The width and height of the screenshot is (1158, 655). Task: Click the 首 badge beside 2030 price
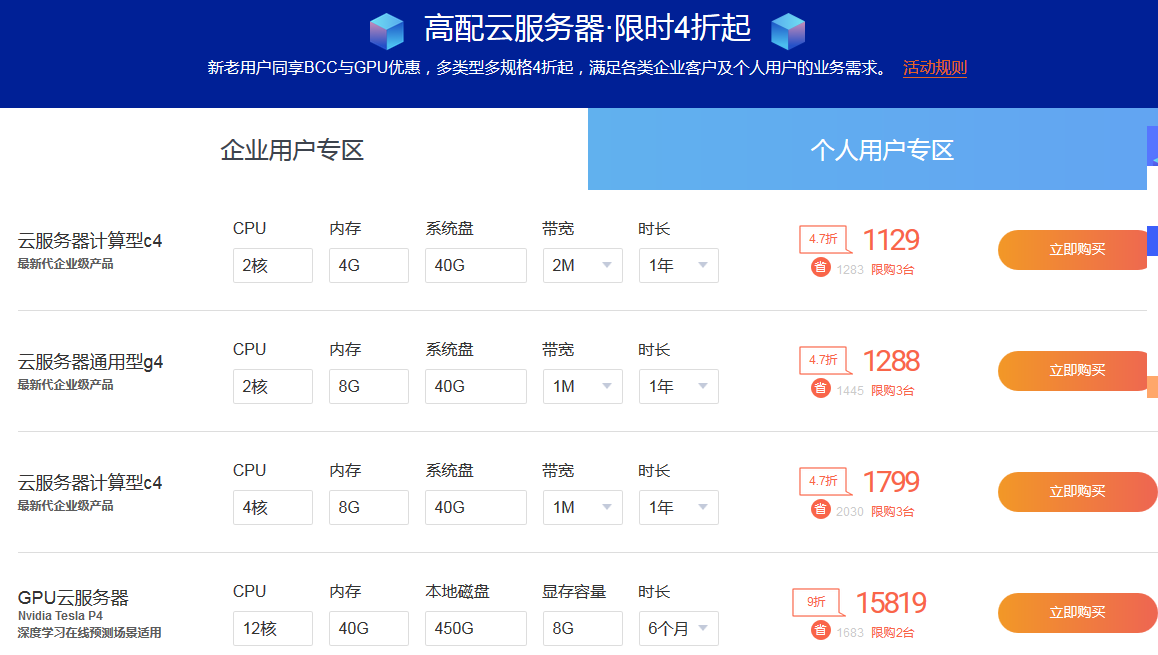820,510
